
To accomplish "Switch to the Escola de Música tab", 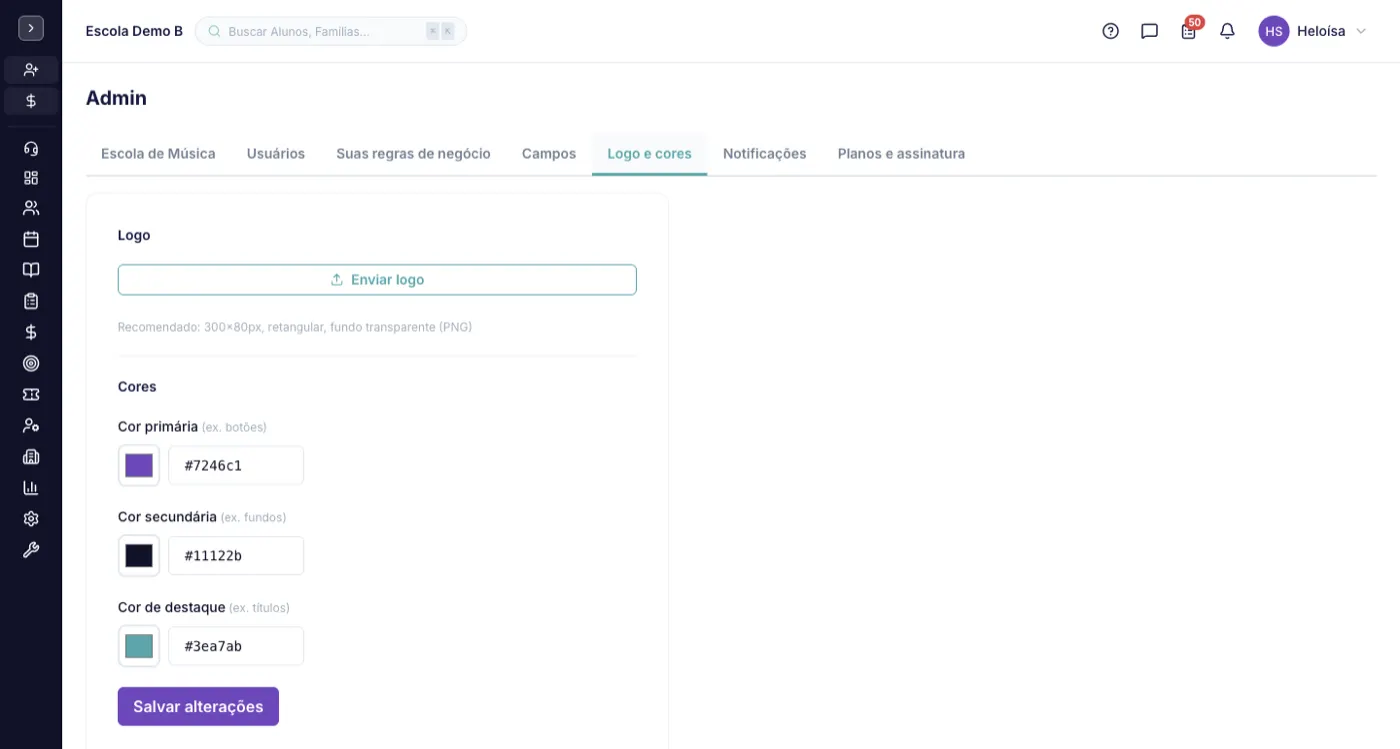I will point(158,154).
